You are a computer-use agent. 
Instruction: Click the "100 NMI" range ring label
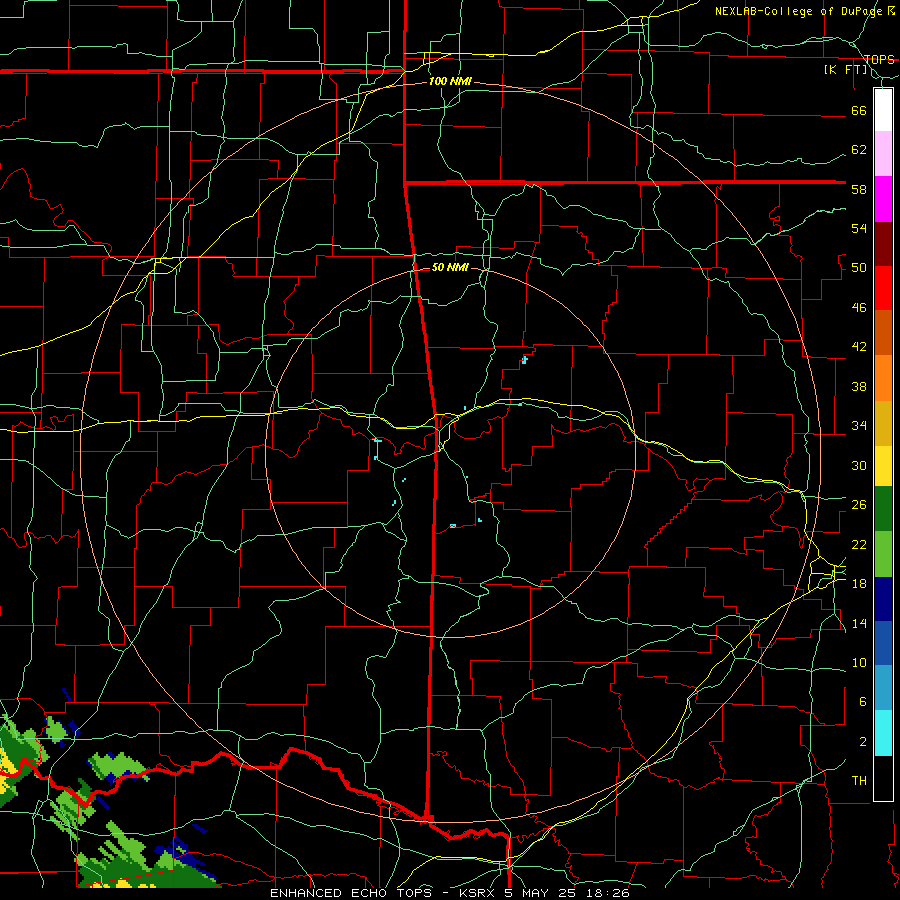(x=450, y=81)
